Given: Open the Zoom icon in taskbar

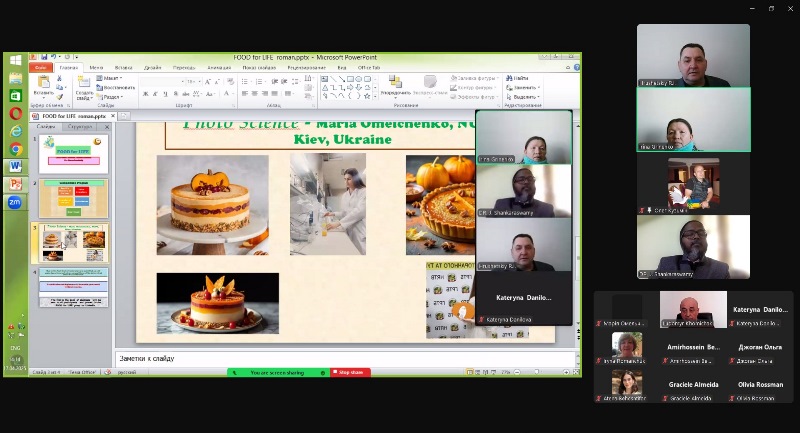Looking at the screenshot, I should pos(15,202).
